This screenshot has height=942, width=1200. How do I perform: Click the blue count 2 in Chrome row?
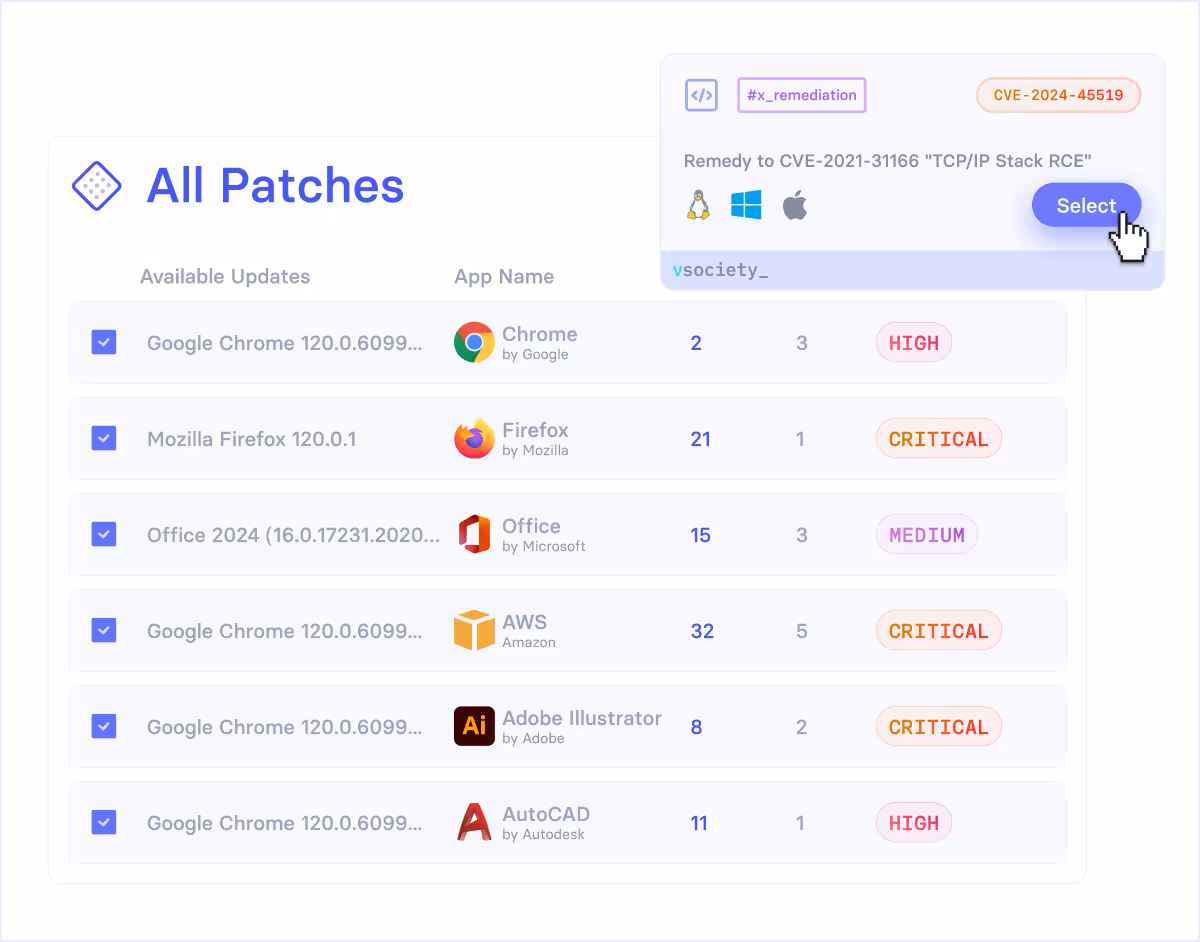(x=696, y=343)
